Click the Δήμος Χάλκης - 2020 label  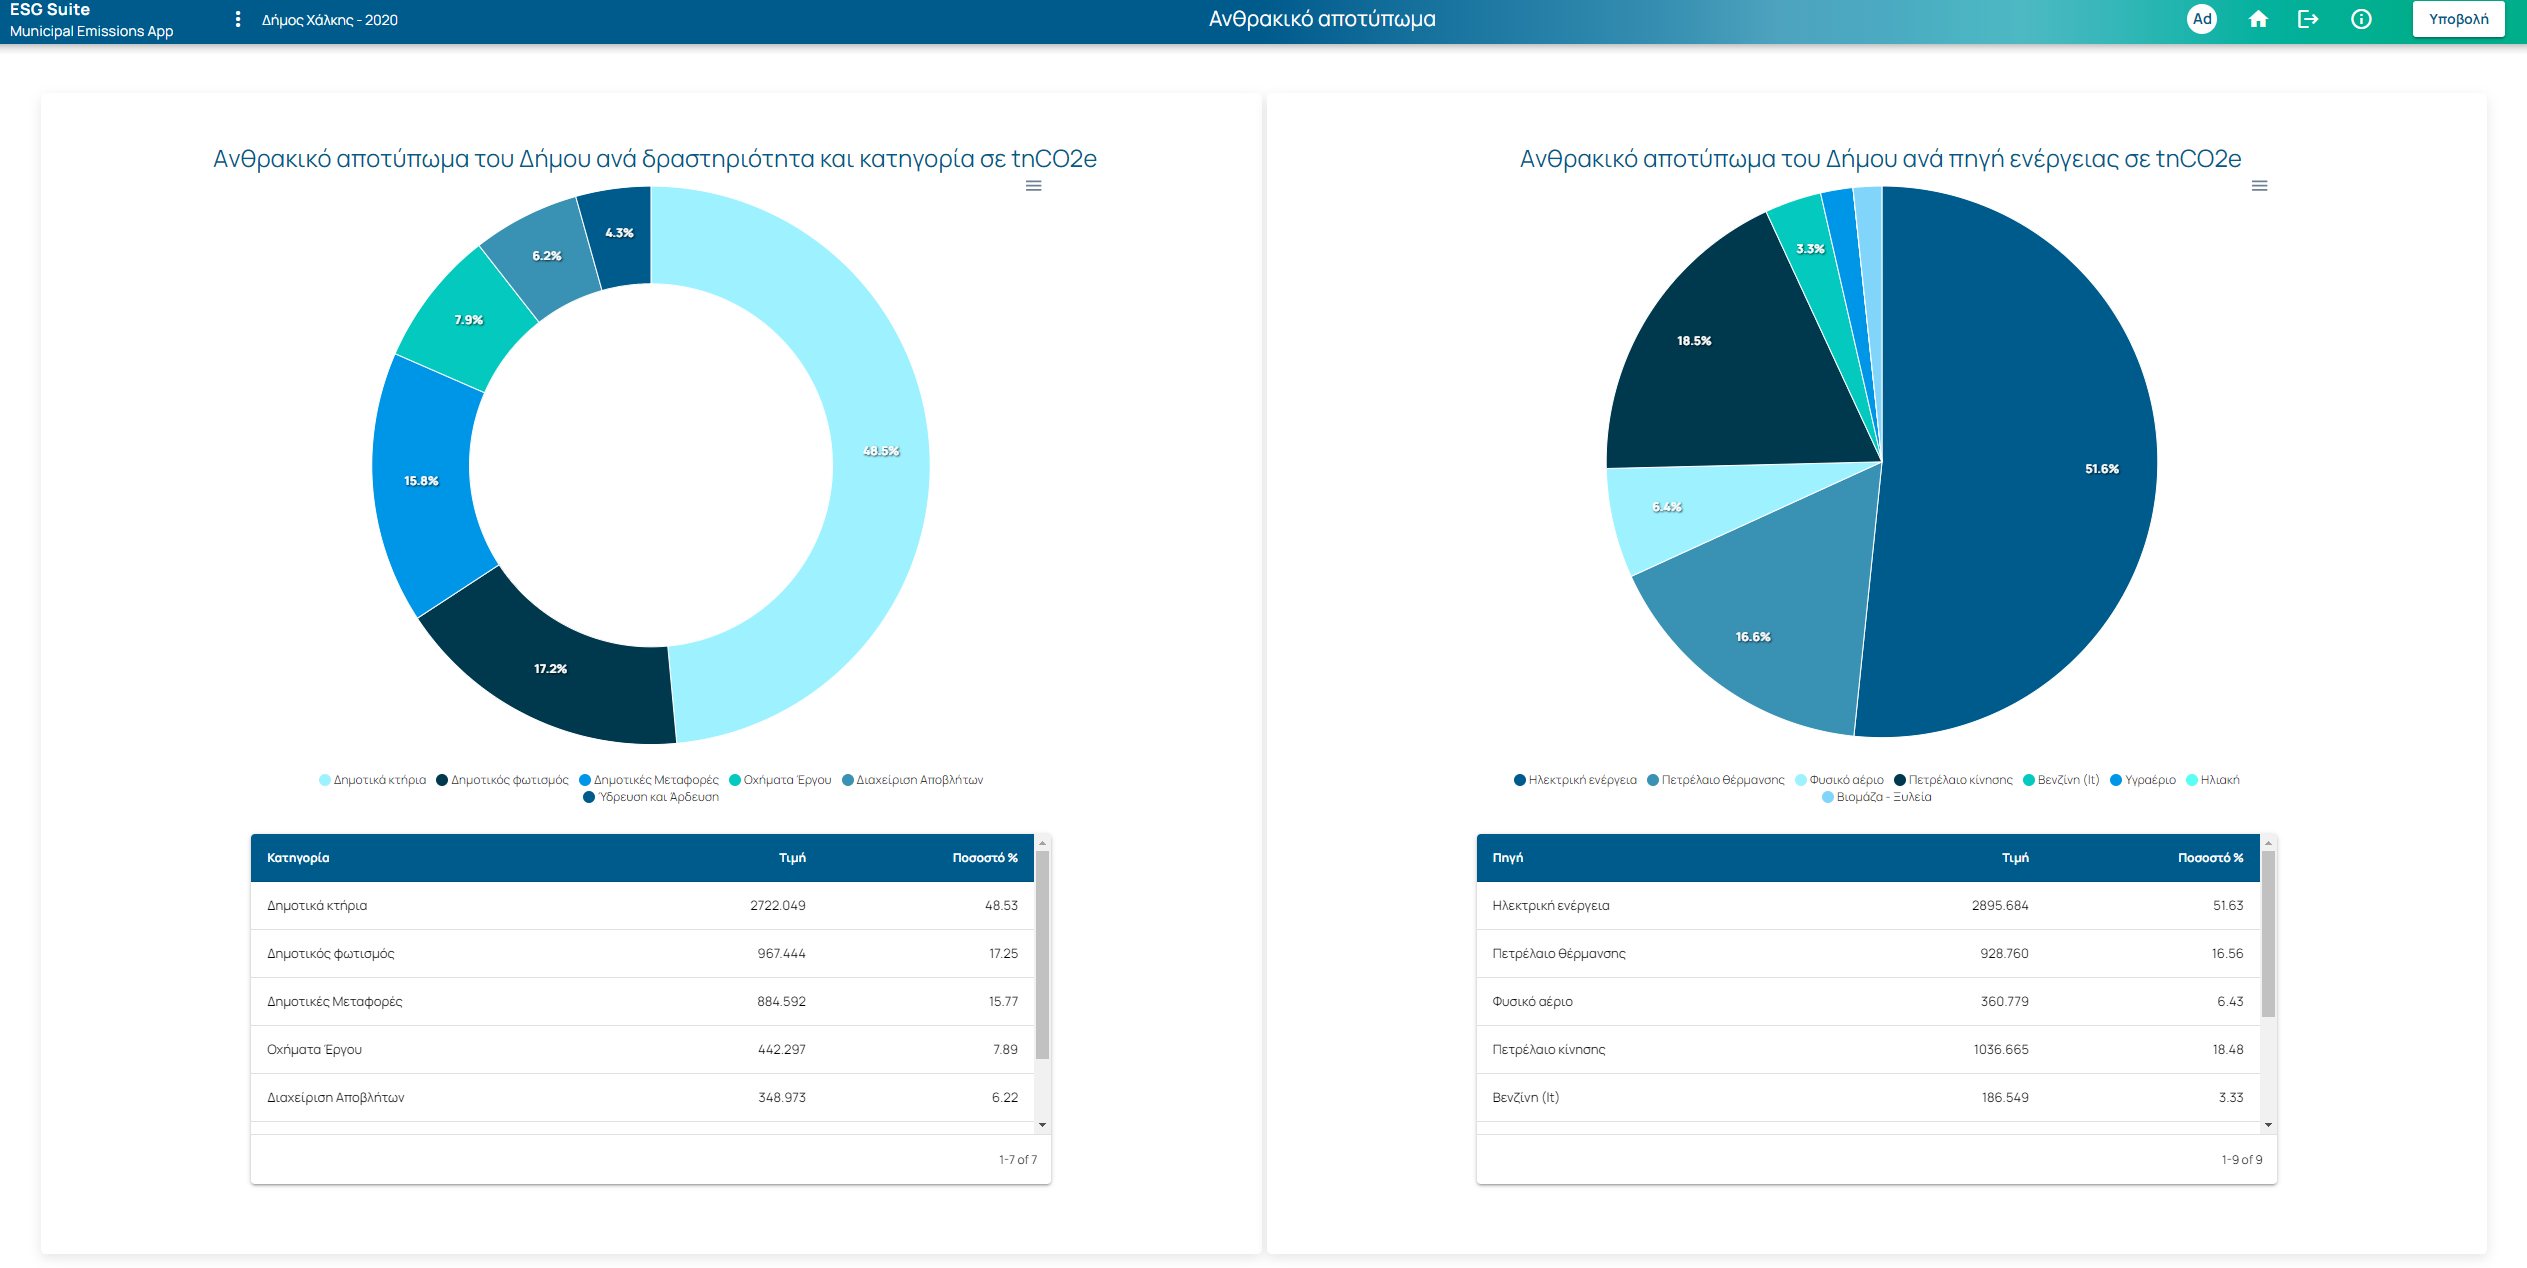[x=330, y=20]
